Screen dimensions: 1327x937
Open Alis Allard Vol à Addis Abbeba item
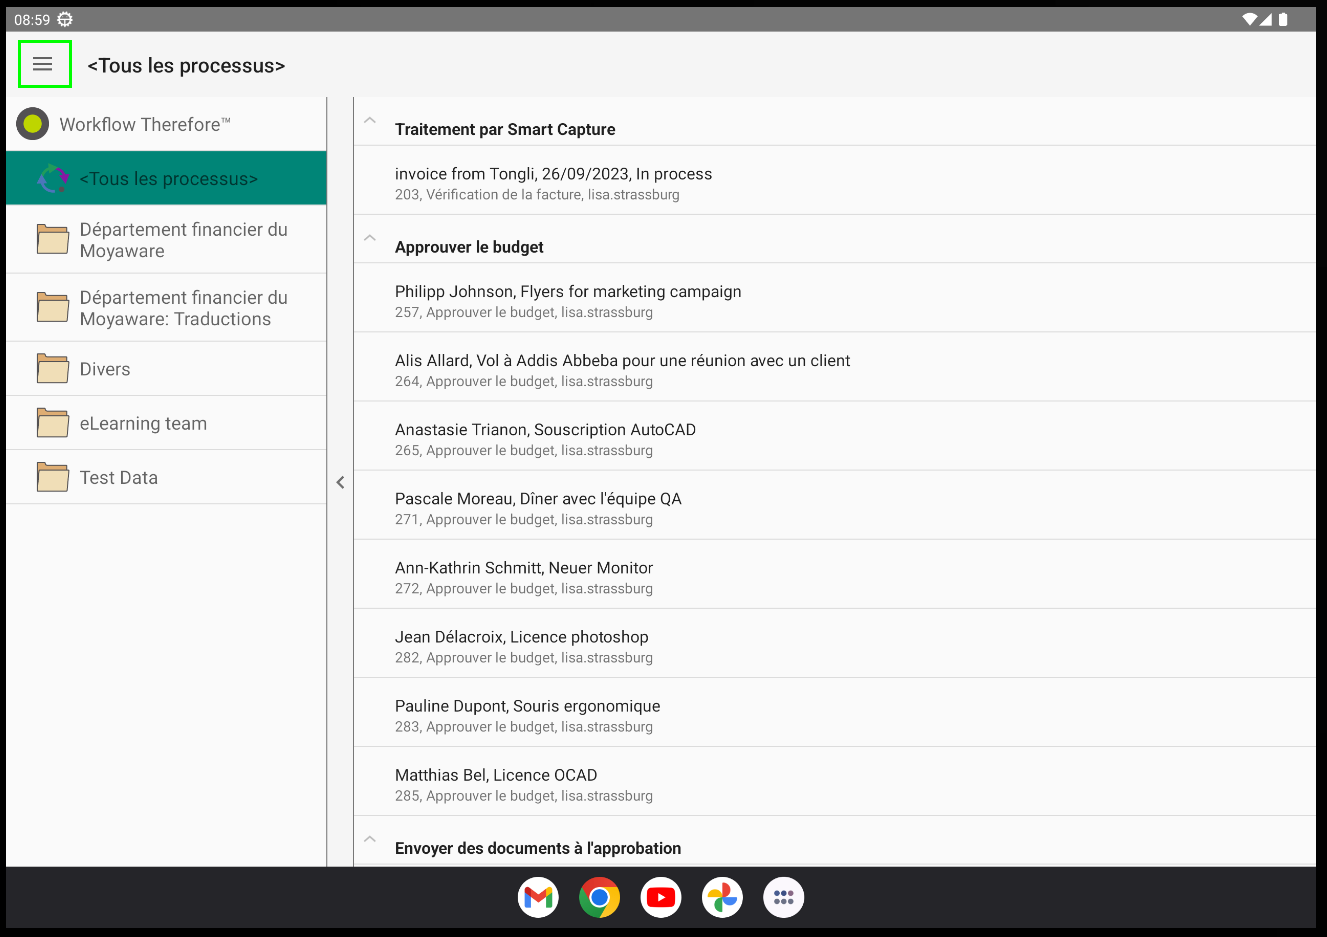click(x=835, y=369)
